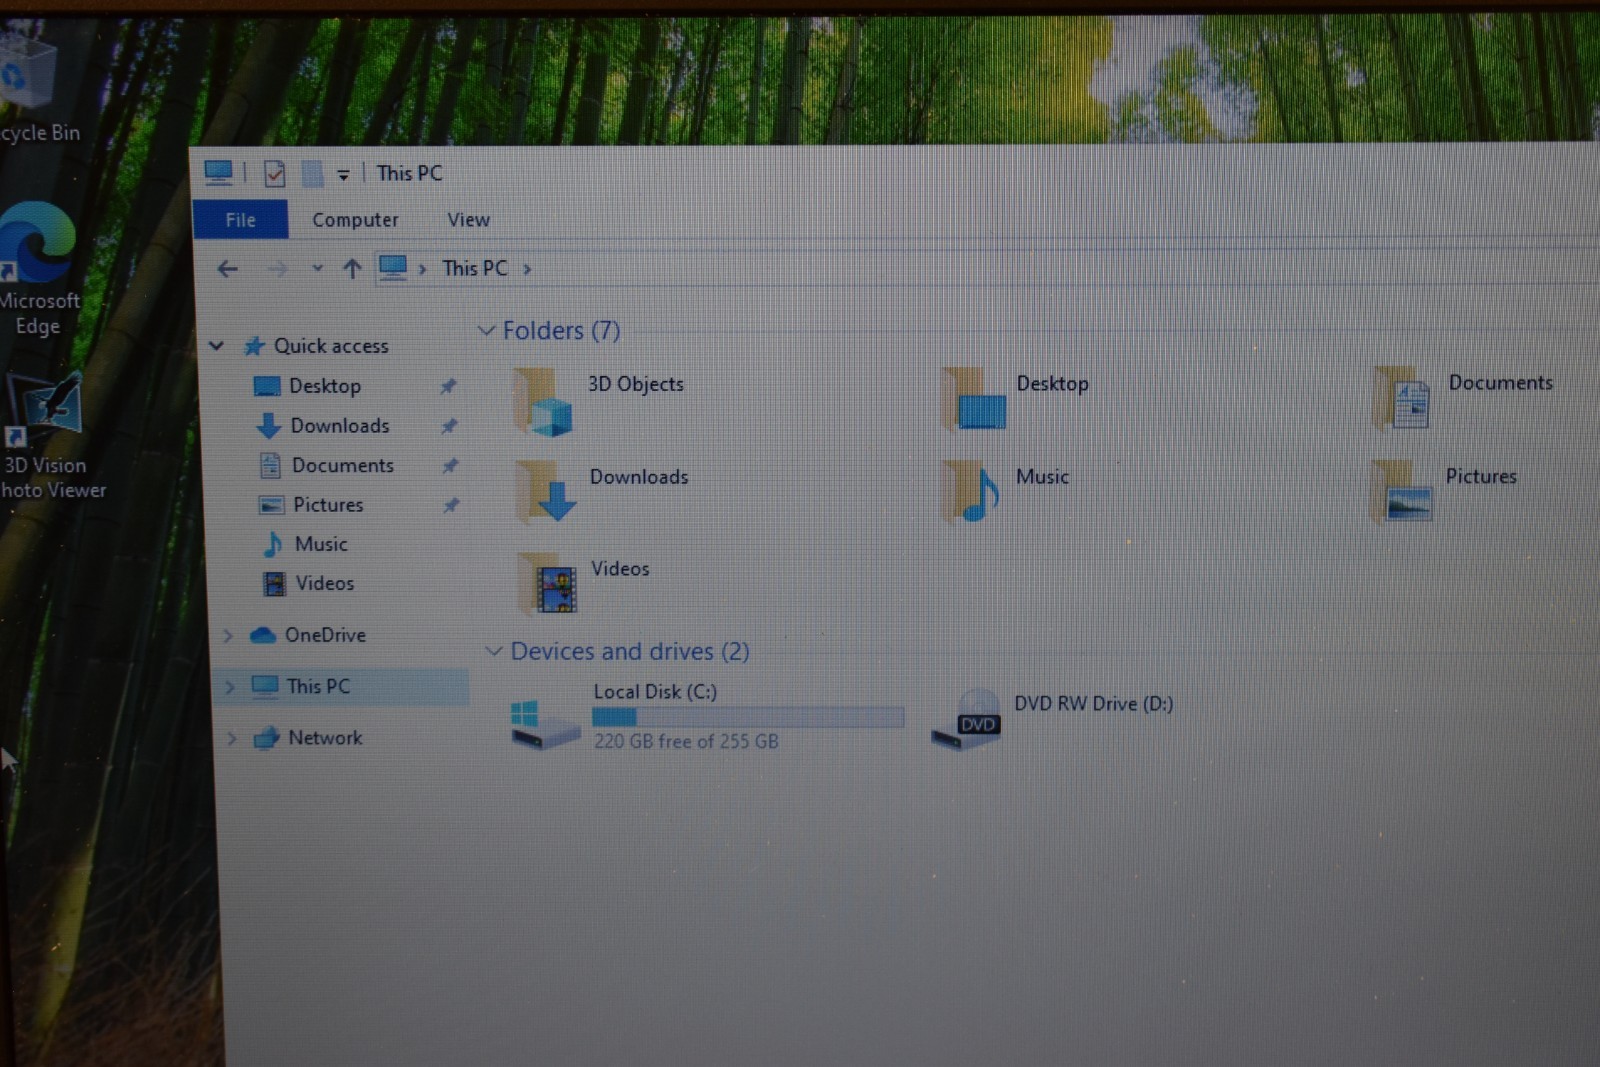Click the '220 GB free of 255 GB' text

click(x=686, y=741)
